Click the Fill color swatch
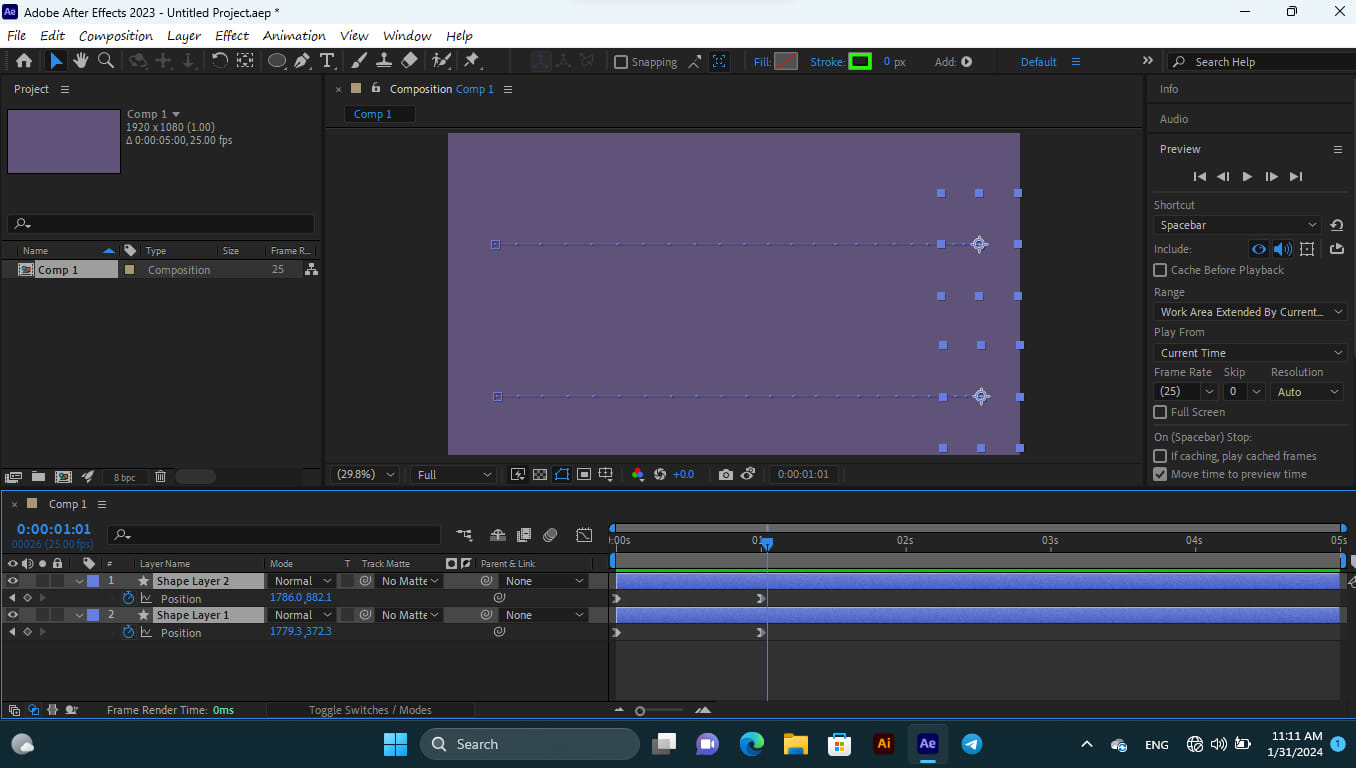Screen dimensions: 1356x768 pos(786,62)
